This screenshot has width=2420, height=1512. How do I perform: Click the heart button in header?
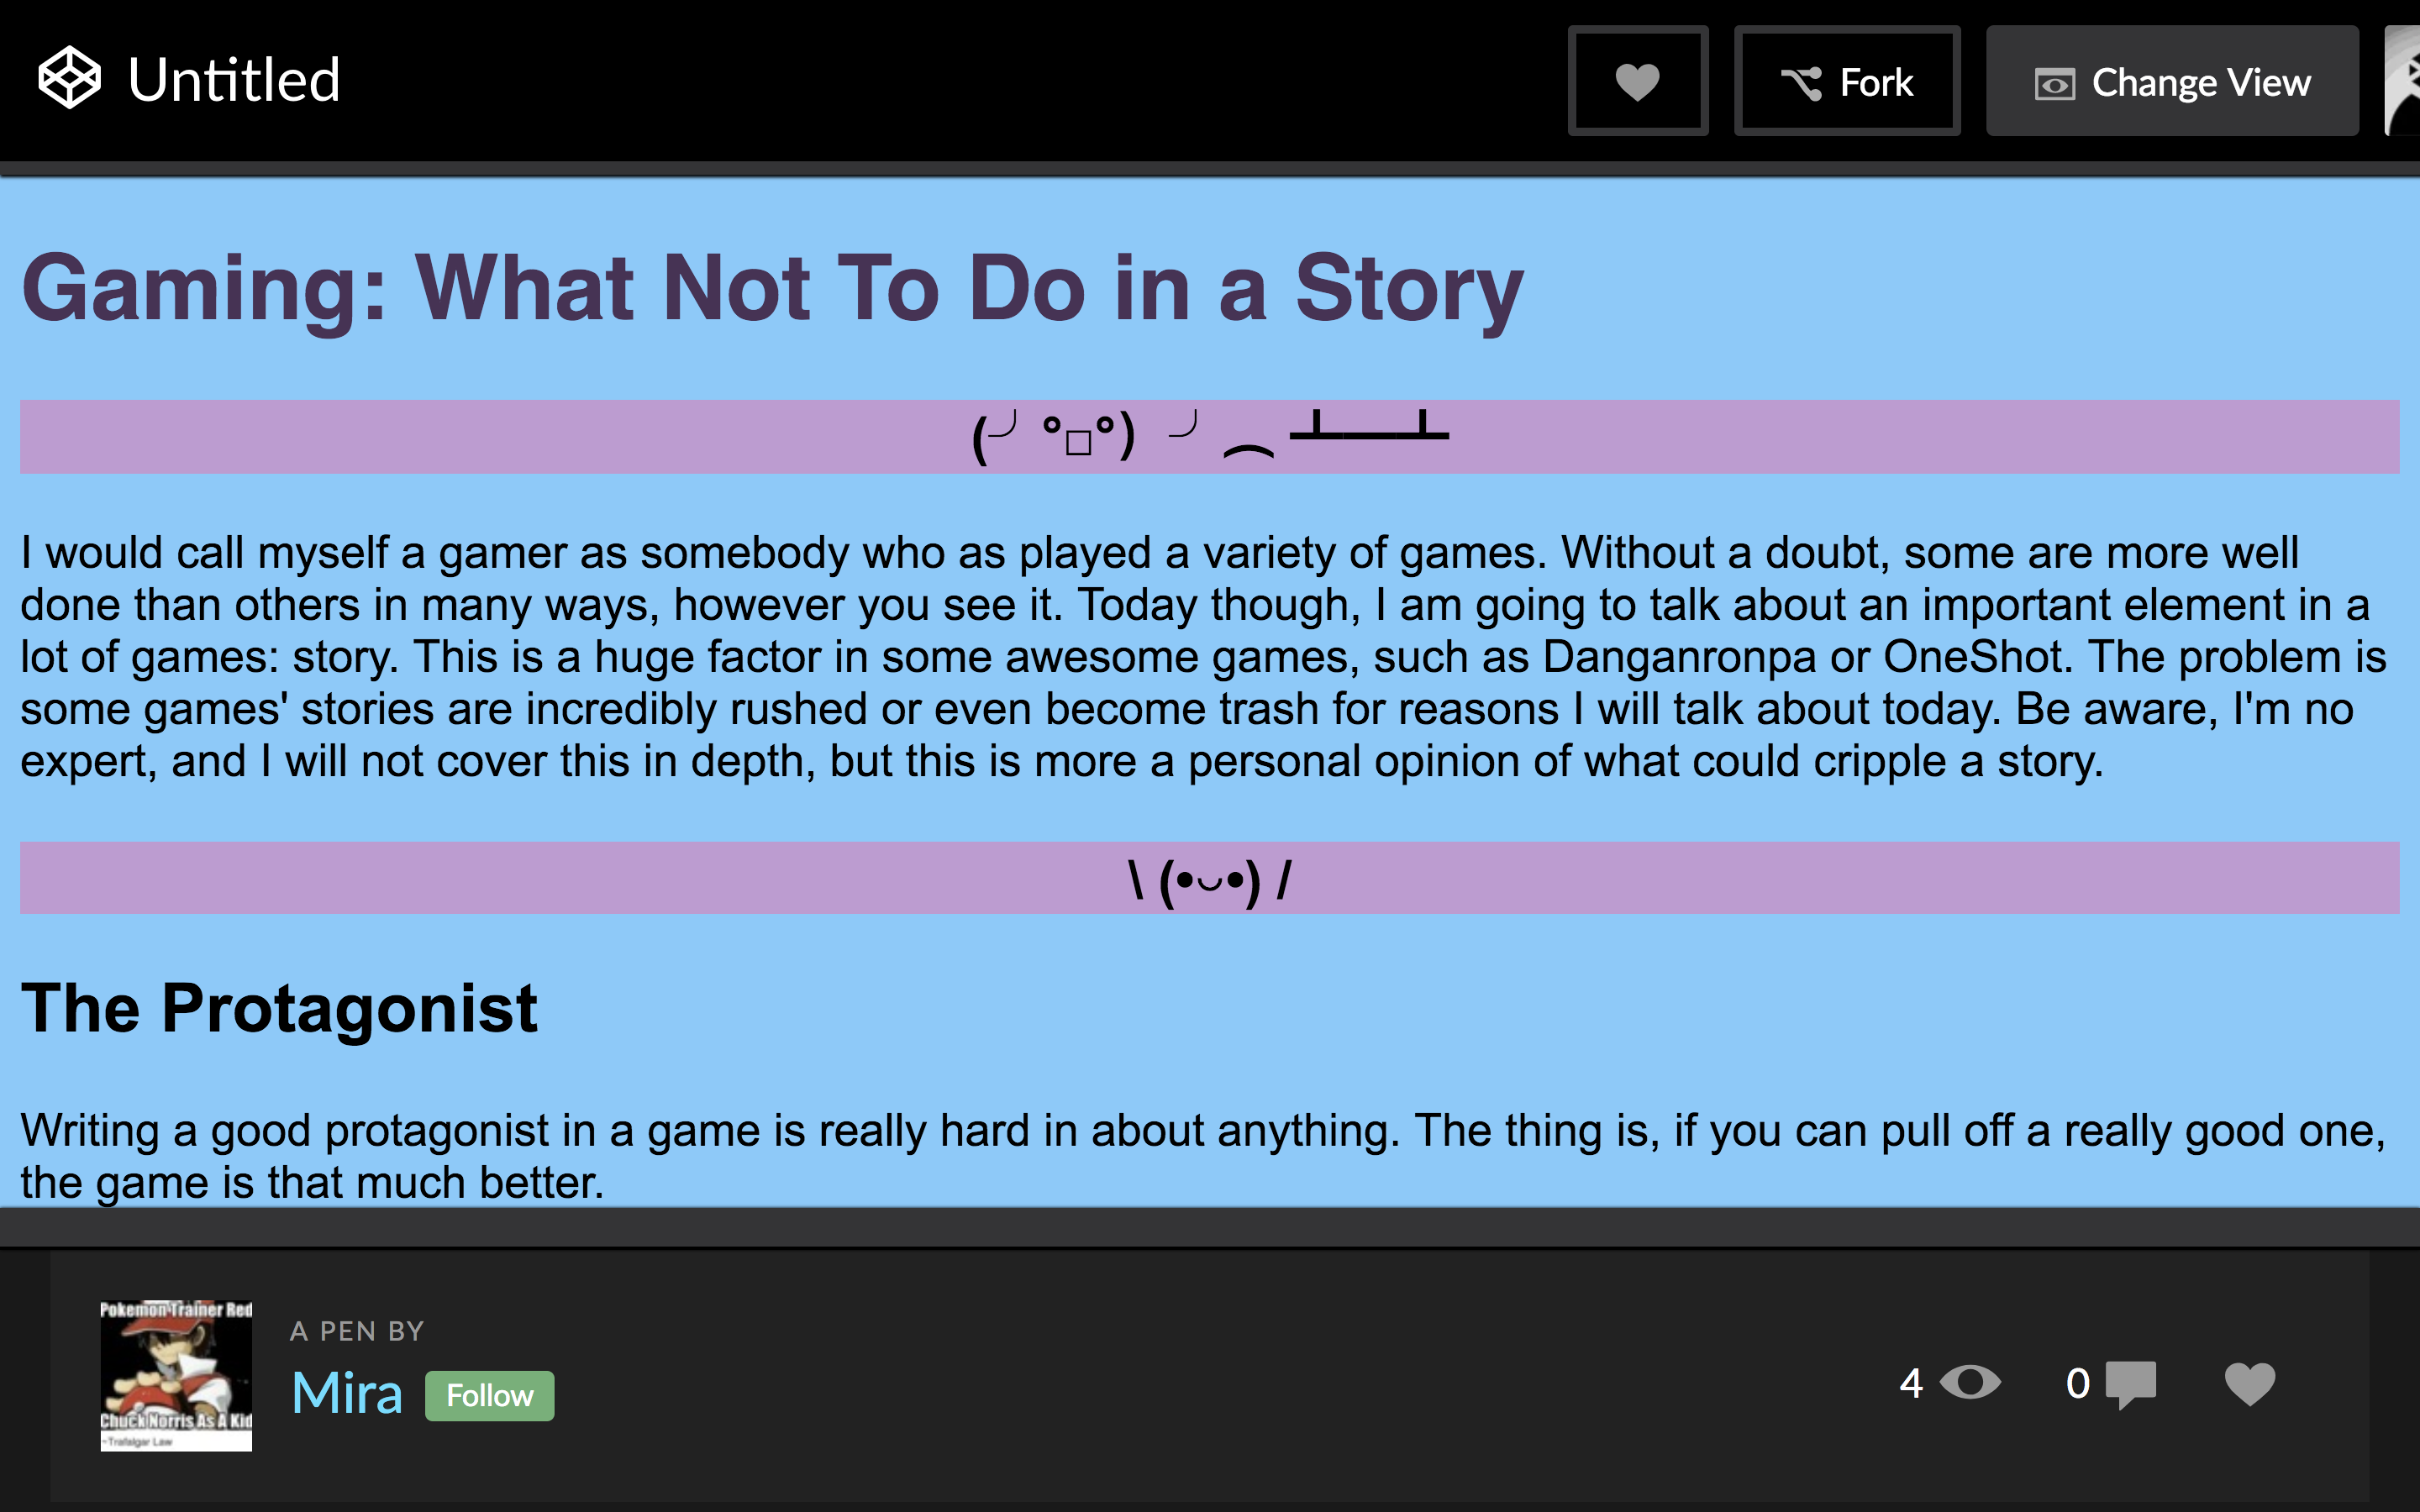click(1638, 81)
